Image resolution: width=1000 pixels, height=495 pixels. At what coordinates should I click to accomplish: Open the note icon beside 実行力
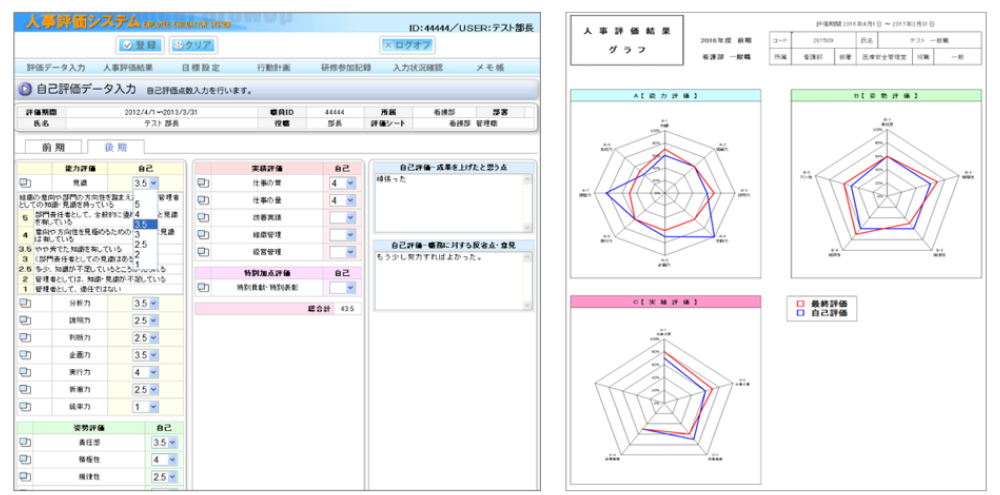pos(24,372)
